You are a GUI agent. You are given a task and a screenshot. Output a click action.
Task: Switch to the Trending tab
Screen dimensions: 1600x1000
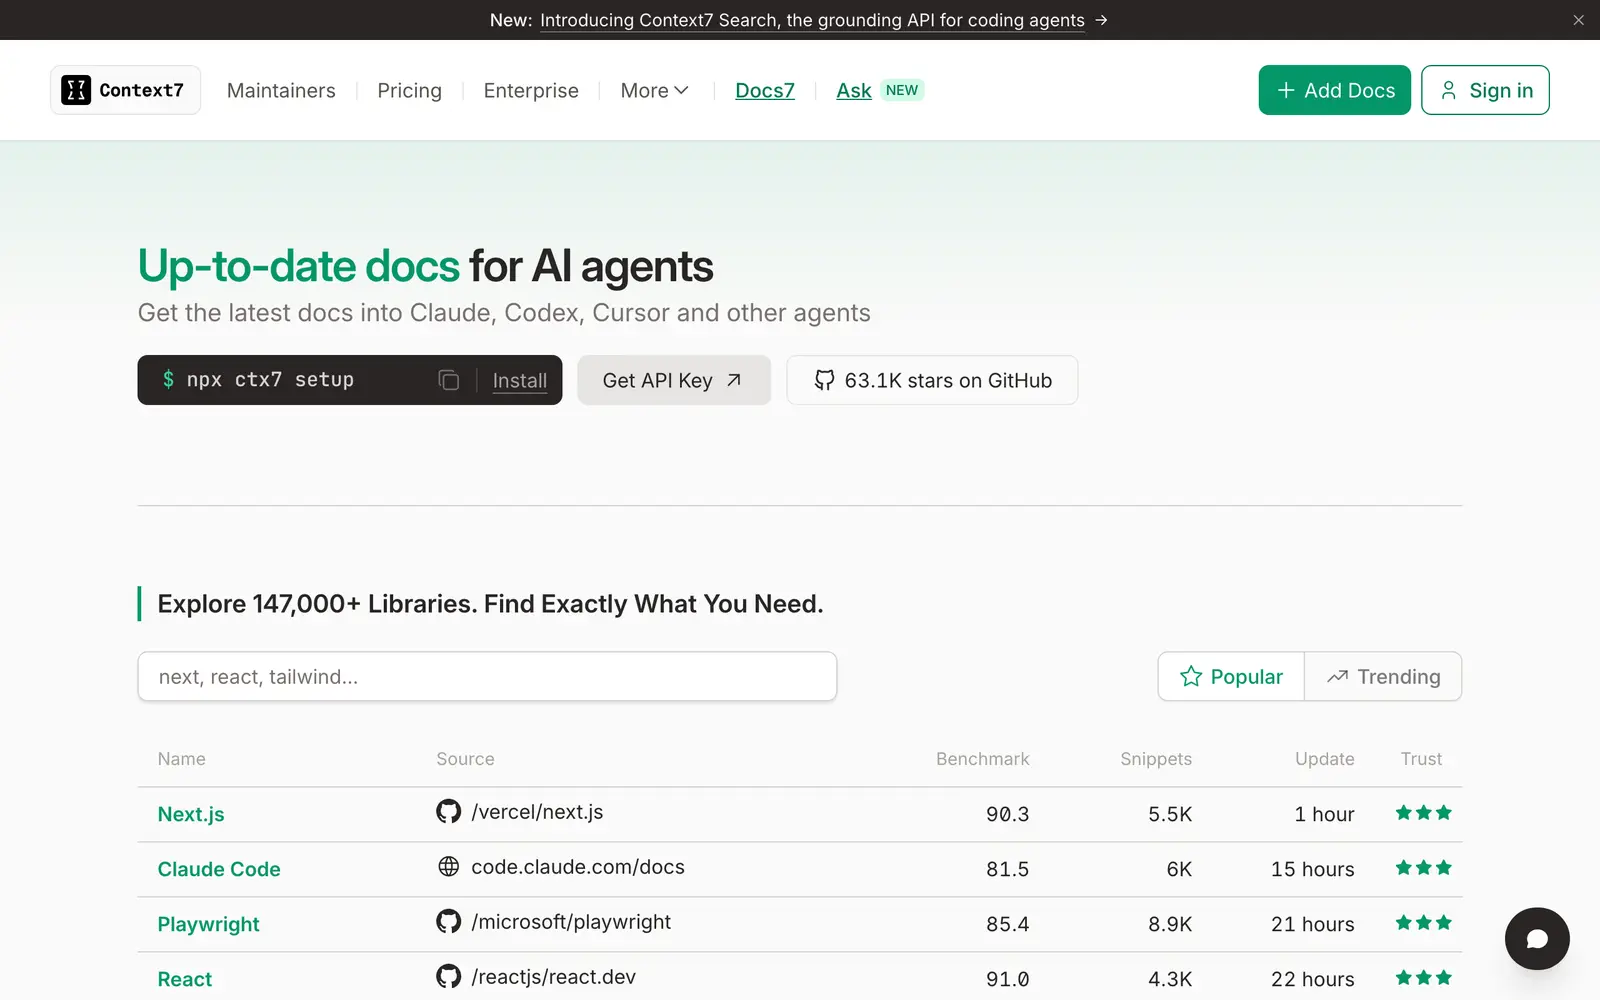tap(1383, 677)
